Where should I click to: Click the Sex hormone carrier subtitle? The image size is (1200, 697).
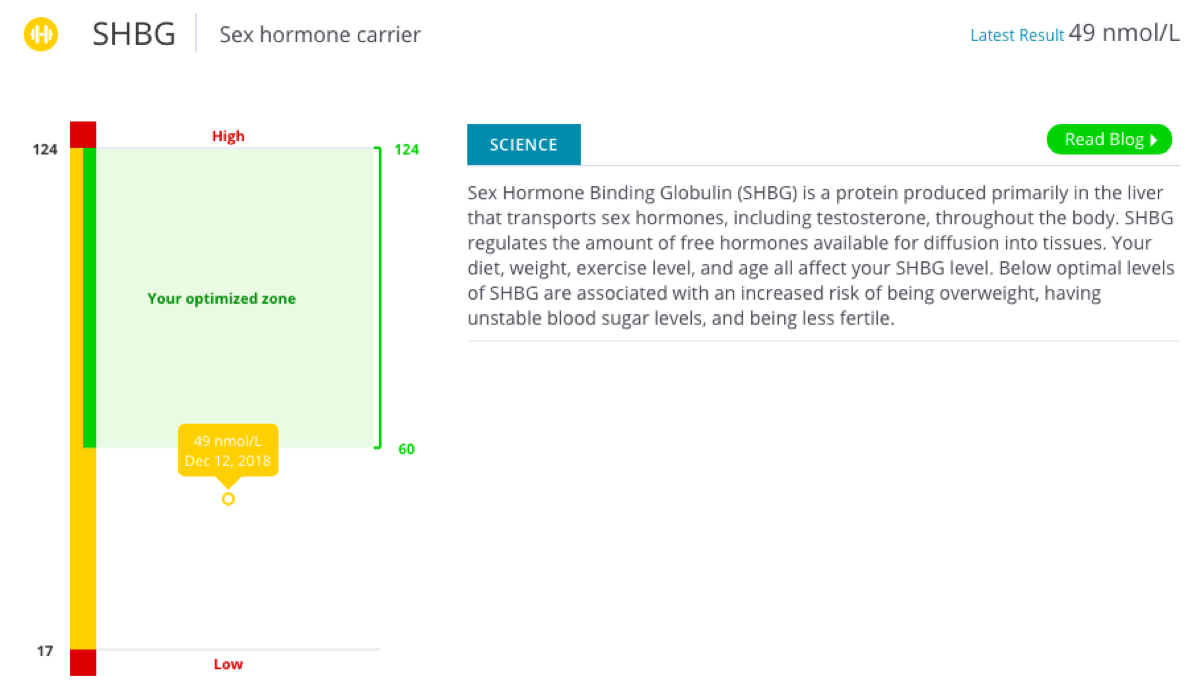320,35
